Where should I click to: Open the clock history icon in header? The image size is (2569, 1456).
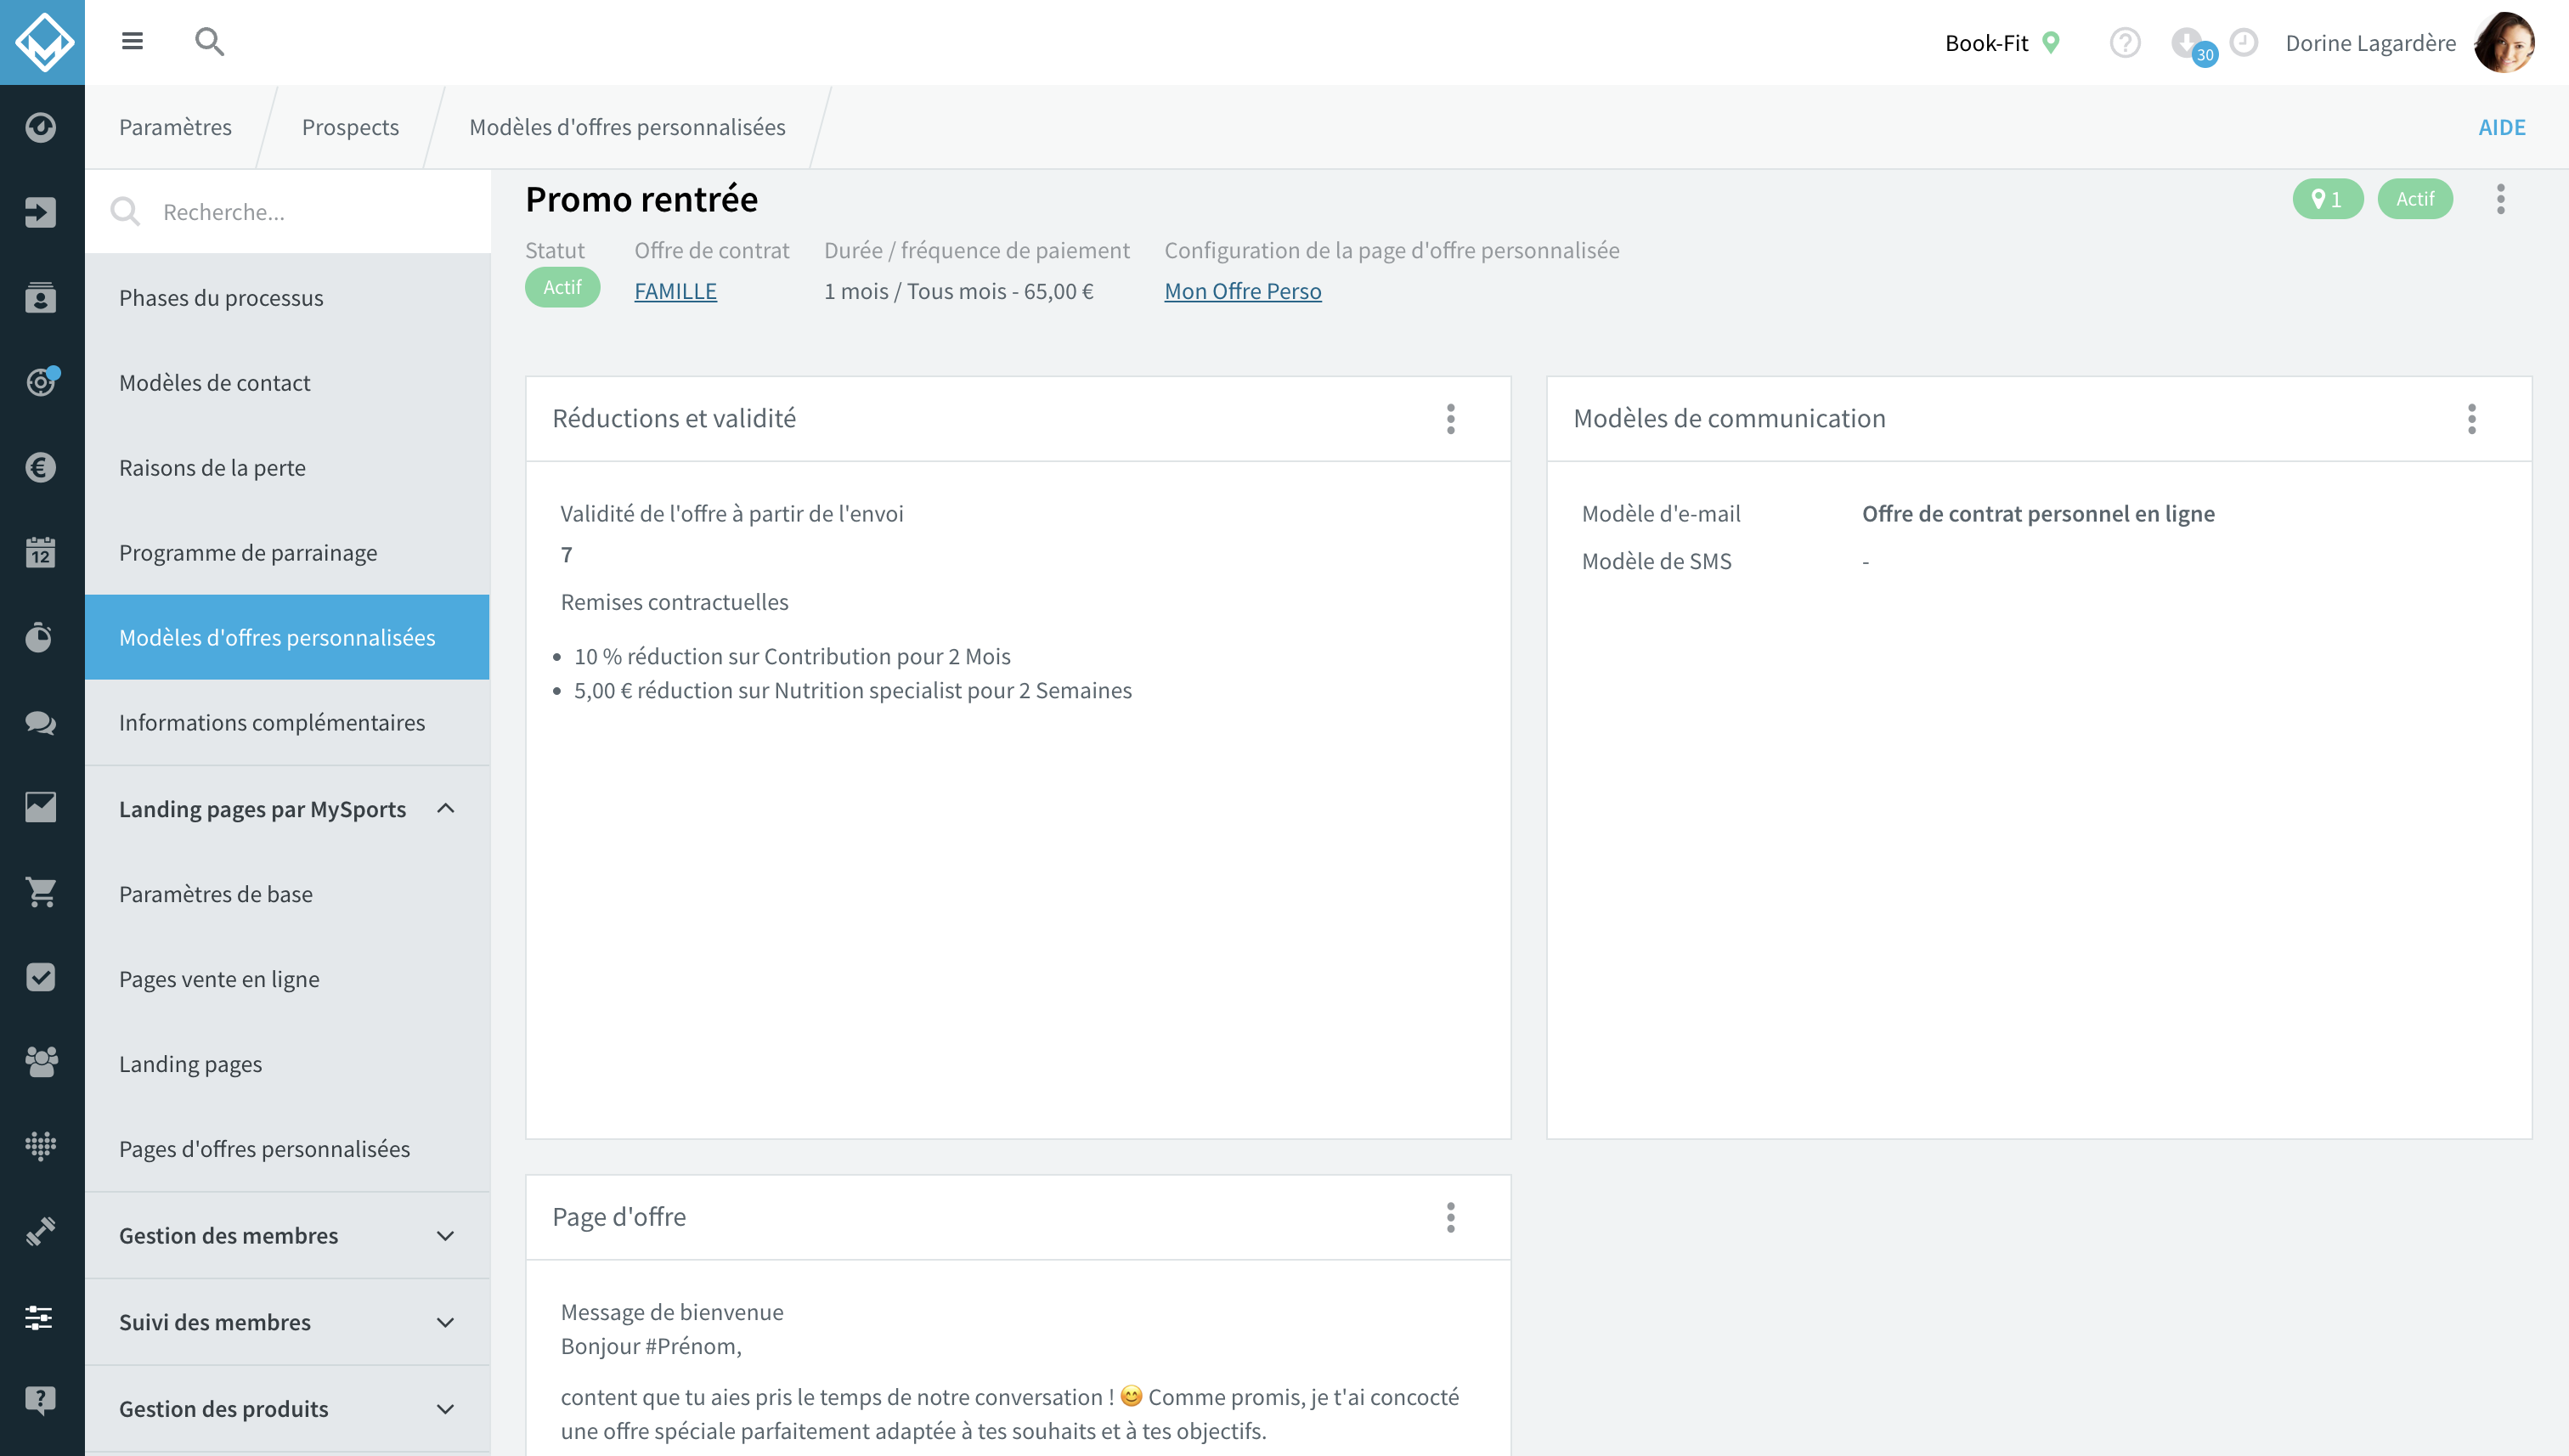tap(2244, 43)
